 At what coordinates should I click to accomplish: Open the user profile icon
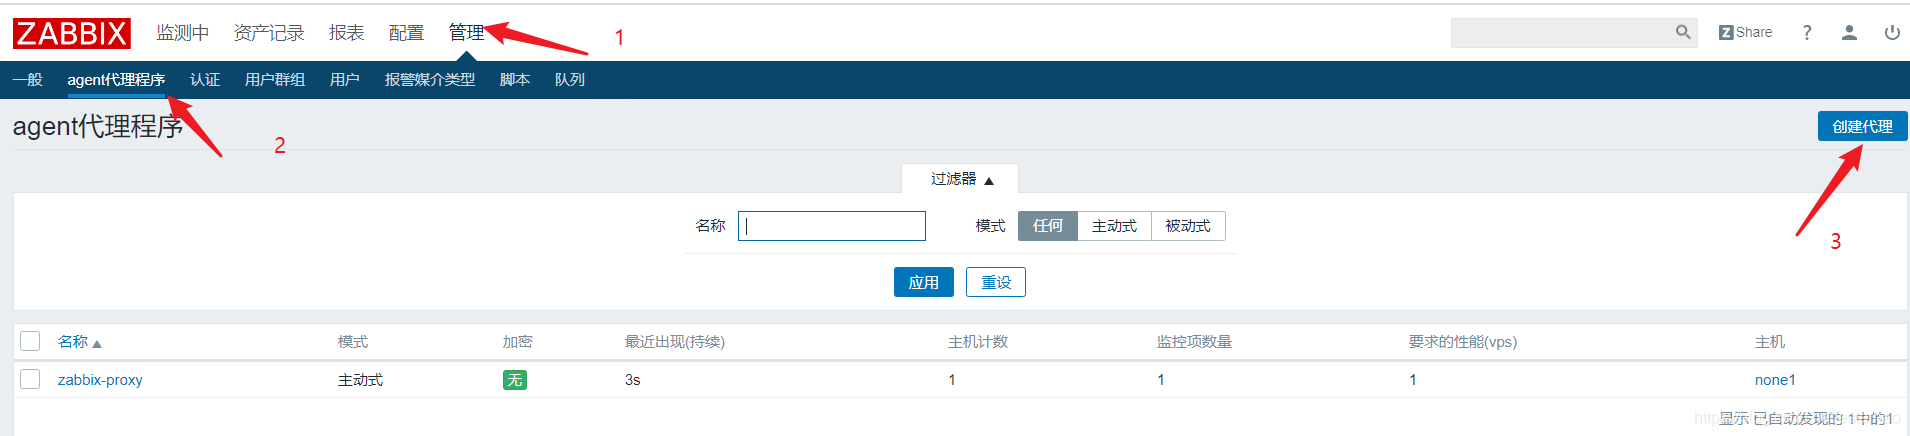[x=1849, y=32]
